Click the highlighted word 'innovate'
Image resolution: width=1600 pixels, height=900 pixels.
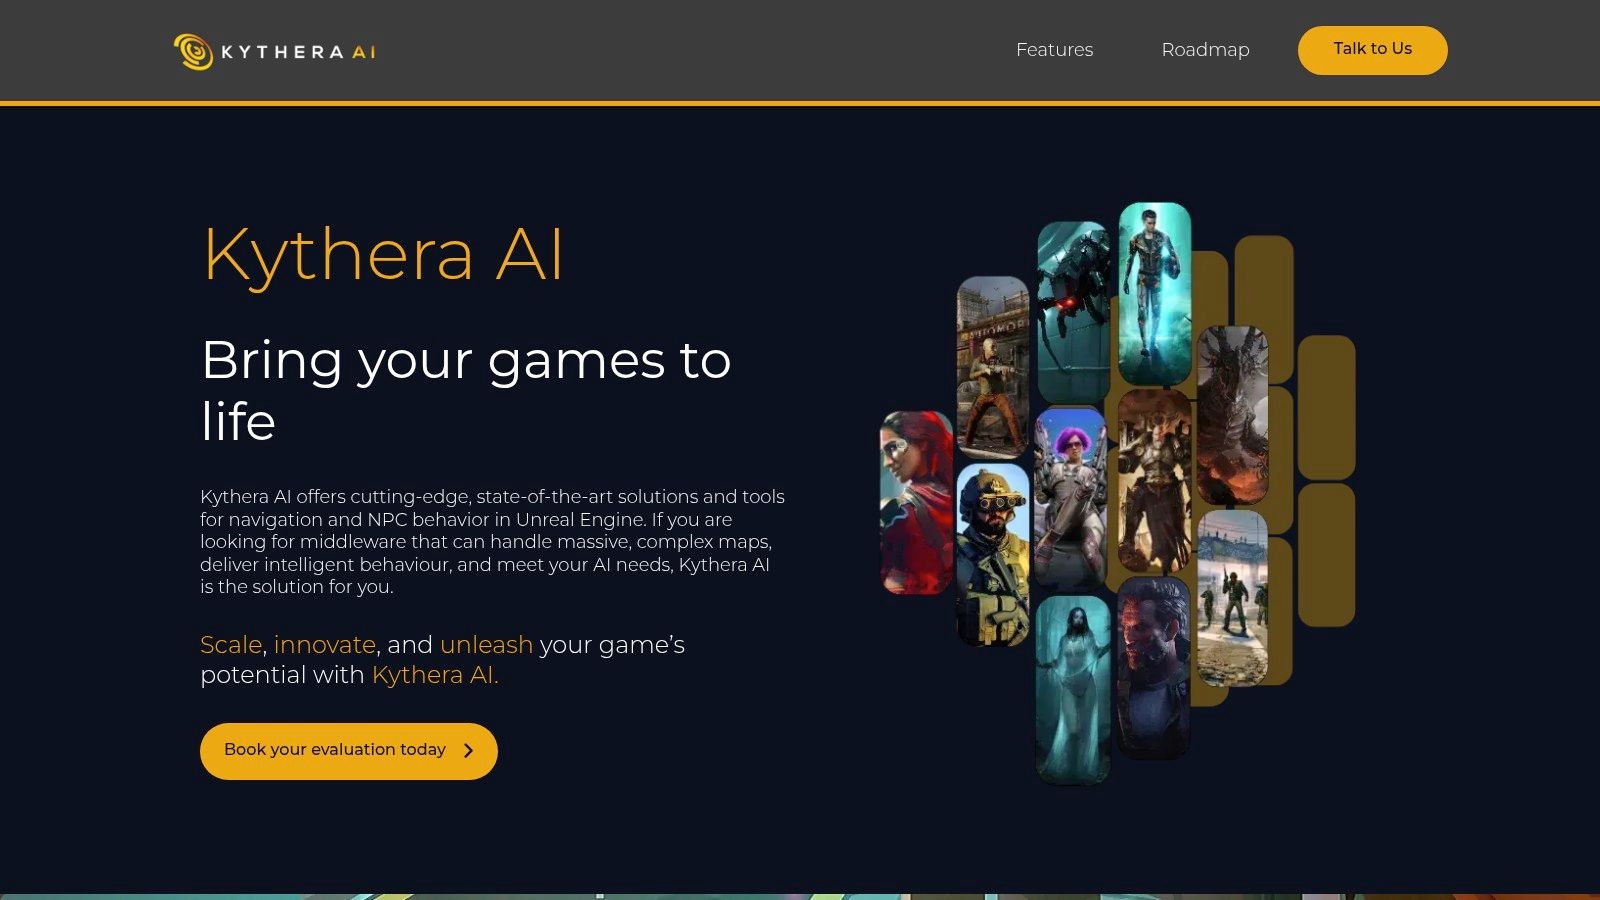pos(325,645)
